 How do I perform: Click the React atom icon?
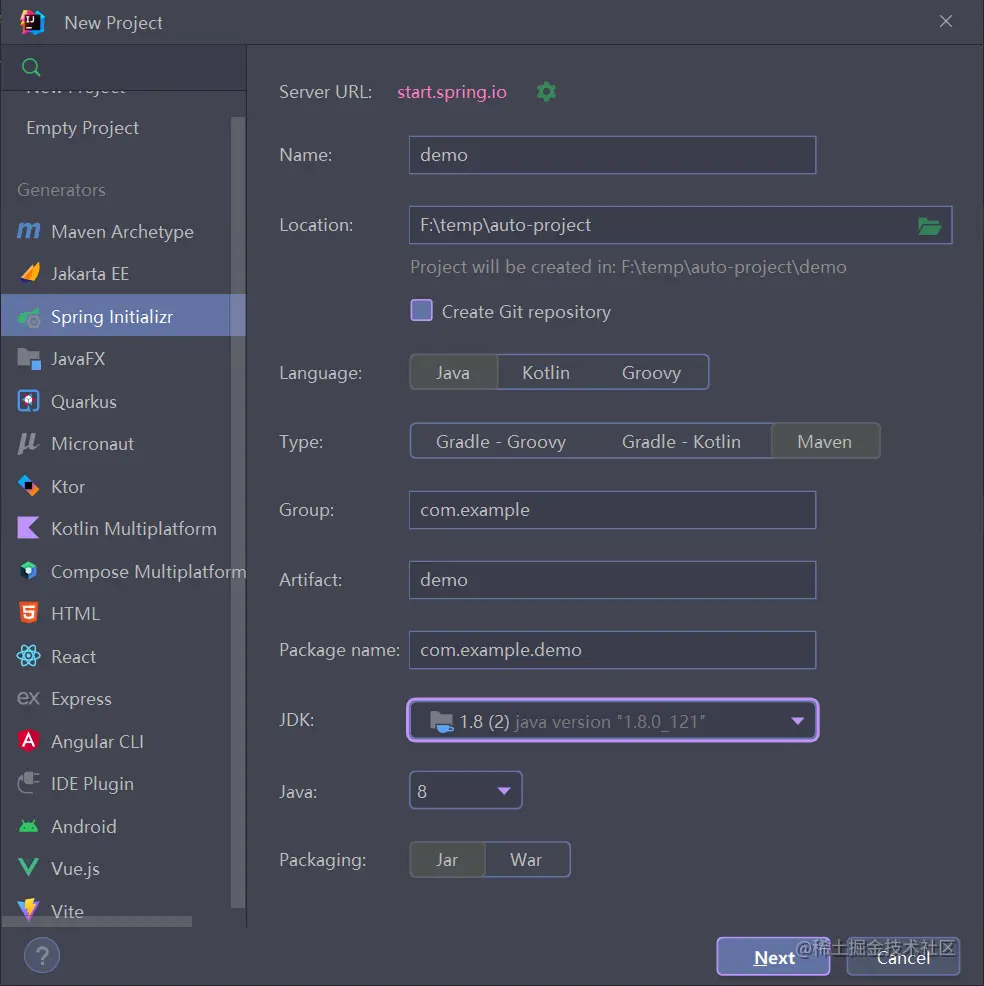[28, 656]
